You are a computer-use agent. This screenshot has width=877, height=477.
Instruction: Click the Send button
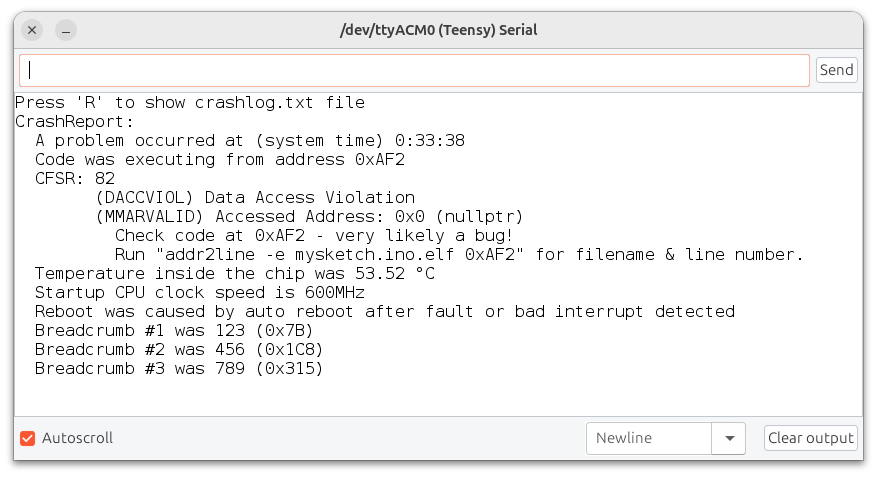836,70
